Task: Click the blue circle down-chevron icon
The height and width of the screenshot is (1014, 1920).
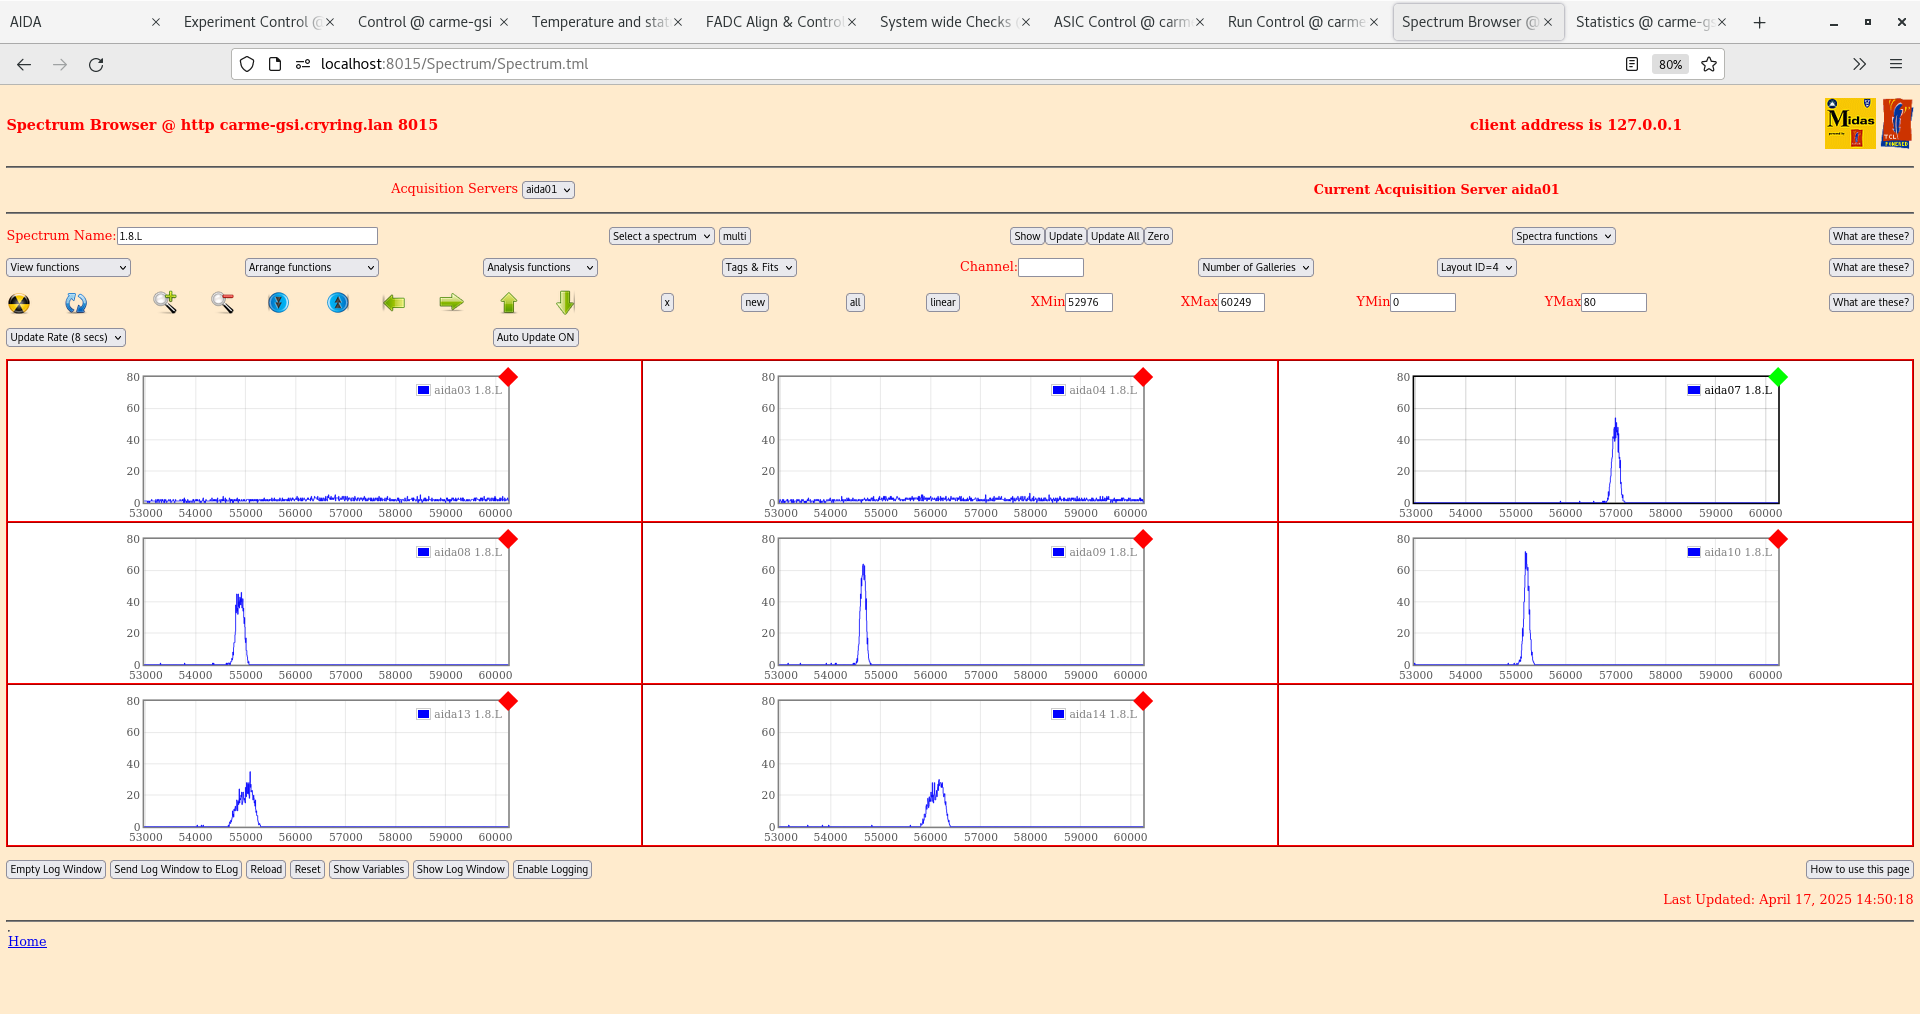Action: tap(279, 302)
